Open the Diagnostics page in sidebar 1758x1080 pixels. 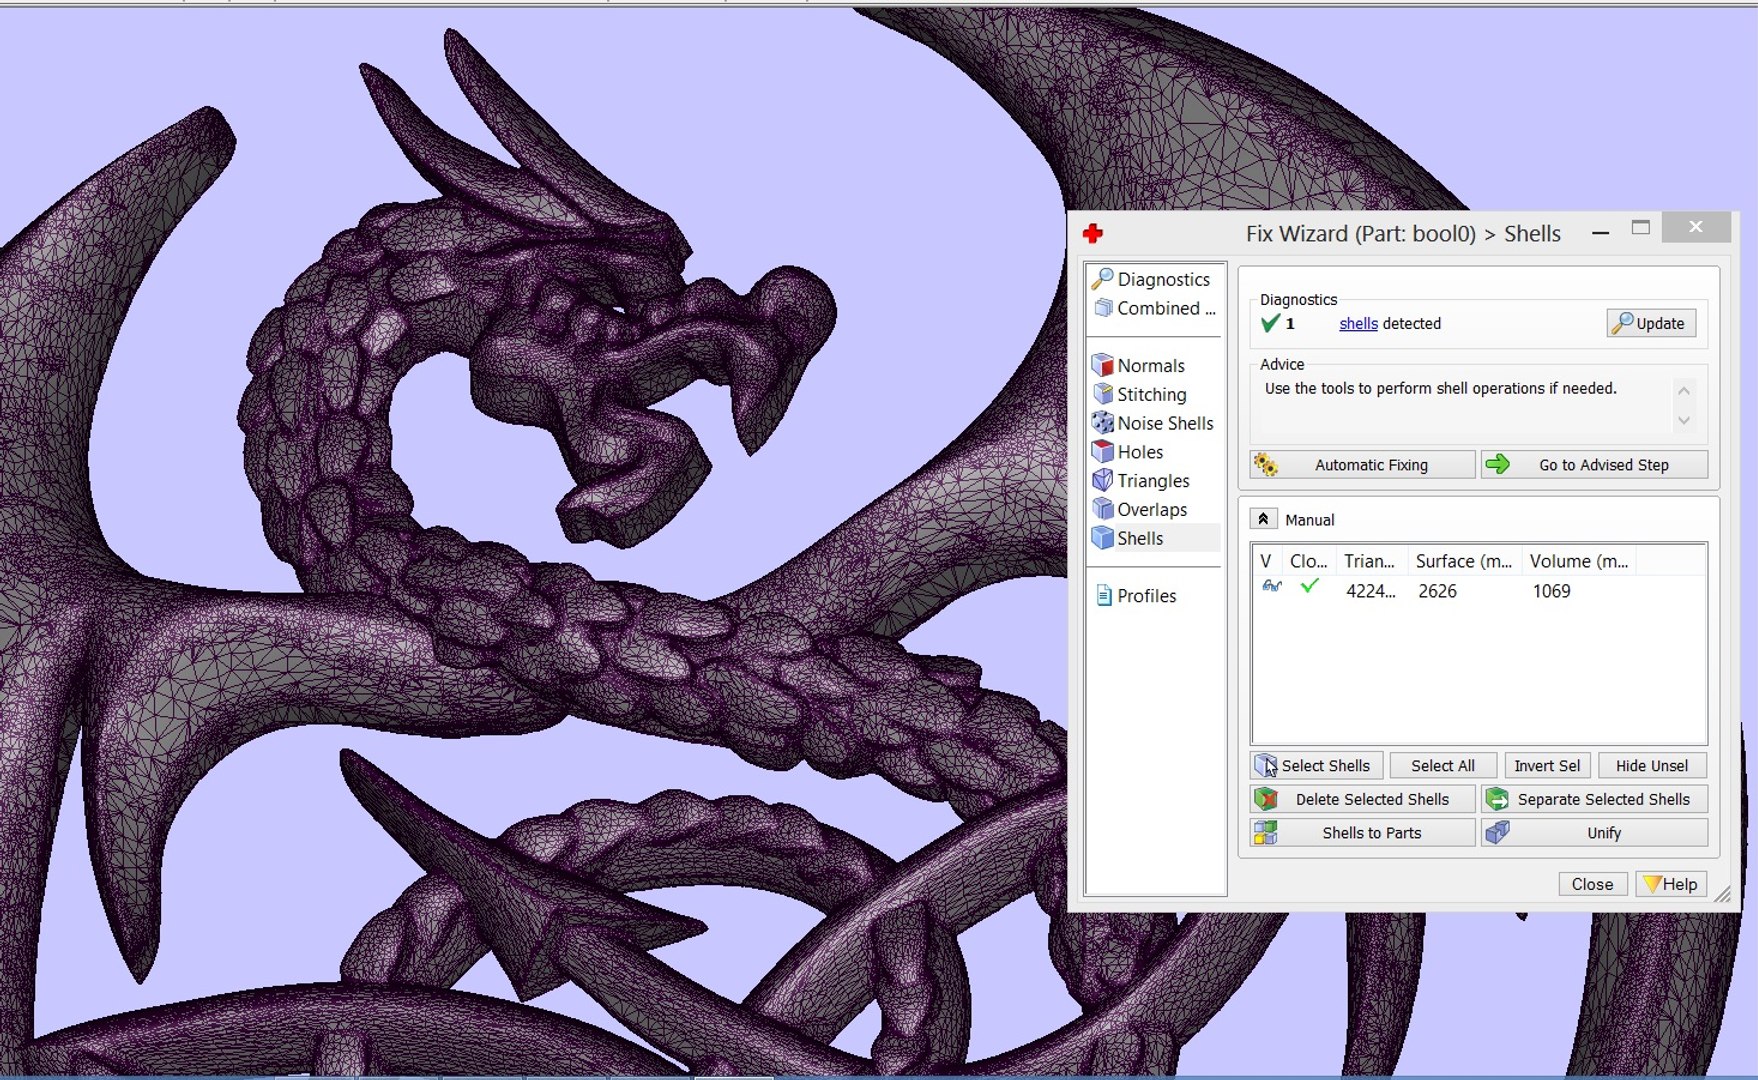[x=1152, y=279]
